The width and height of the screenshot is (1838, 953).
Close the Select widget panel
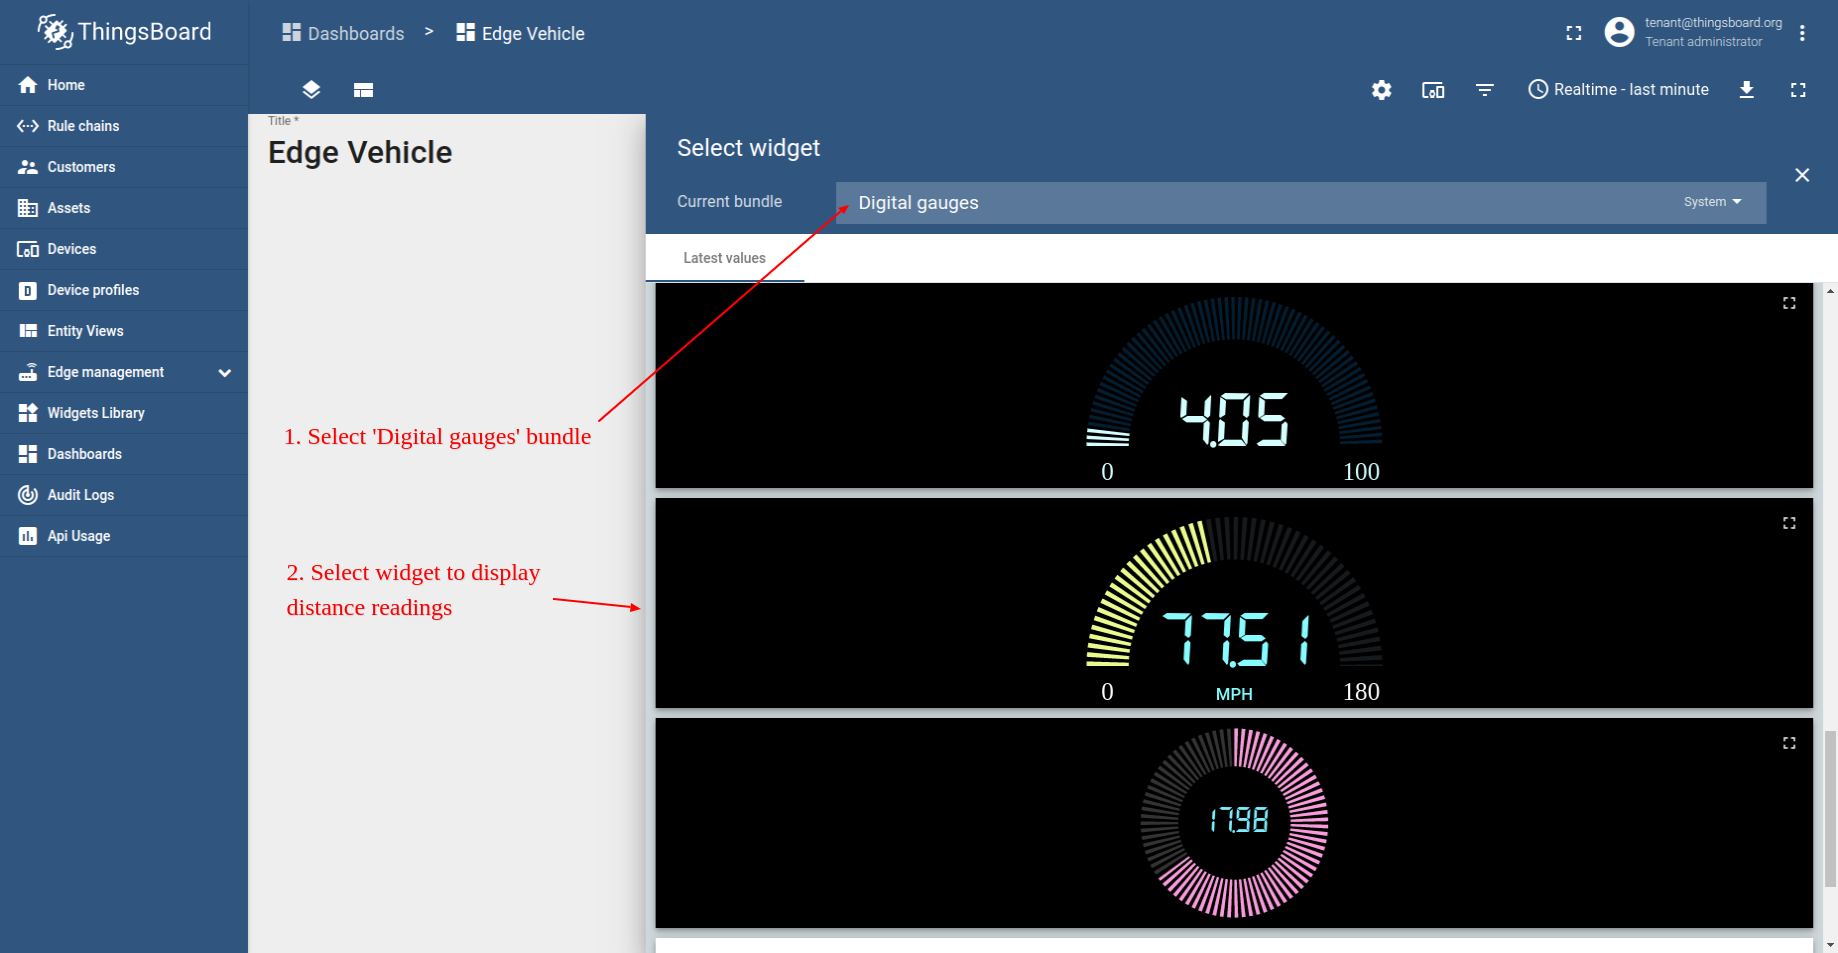click(1802, 175)
